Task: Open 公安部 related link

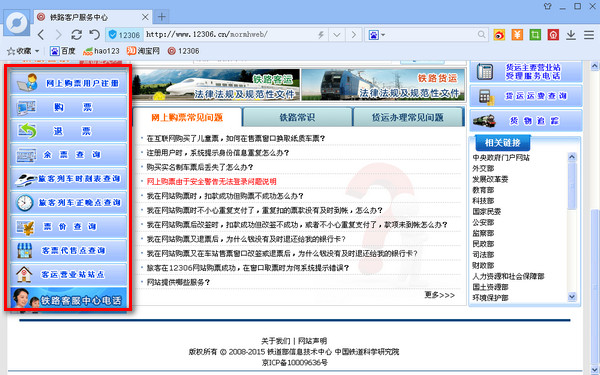Action: click(x=483, y=222)
